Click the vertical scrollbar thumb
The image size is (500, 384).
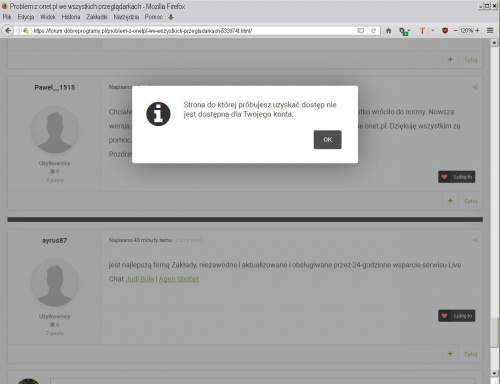[494, 333]
